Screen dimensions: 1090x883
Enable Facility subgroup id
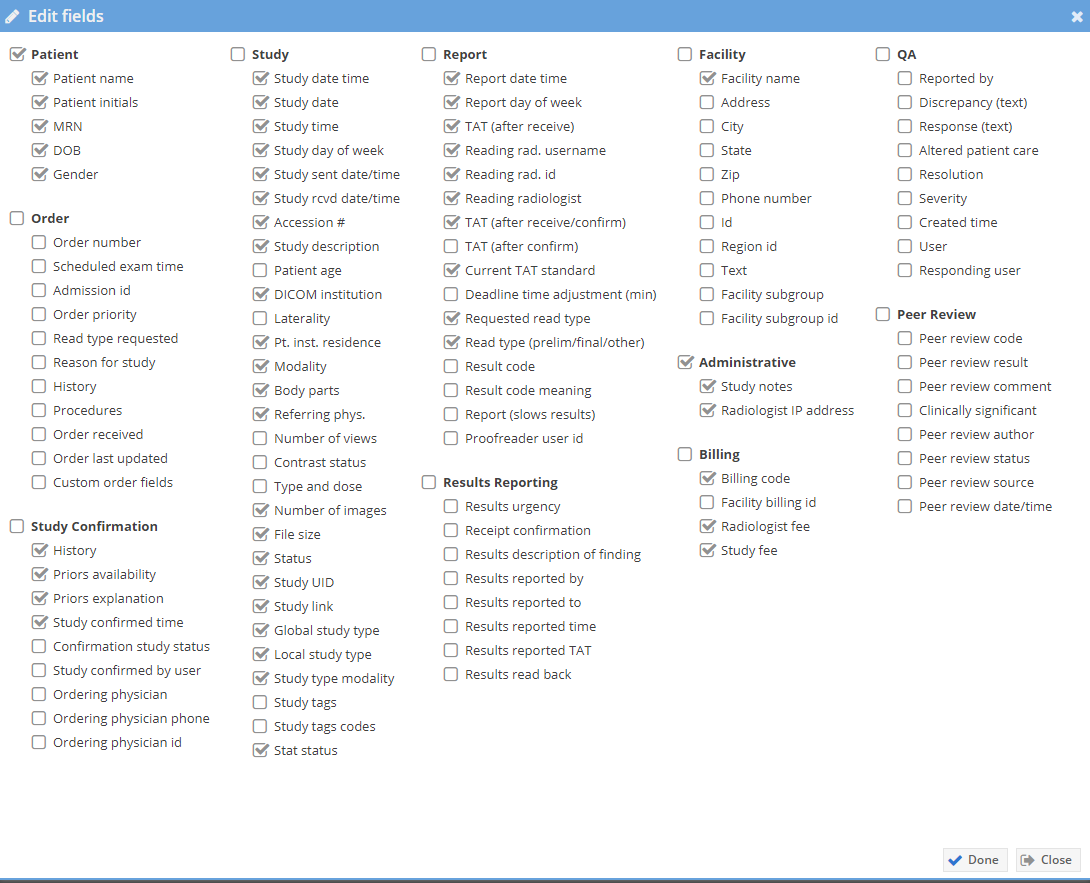pos(708,318)
